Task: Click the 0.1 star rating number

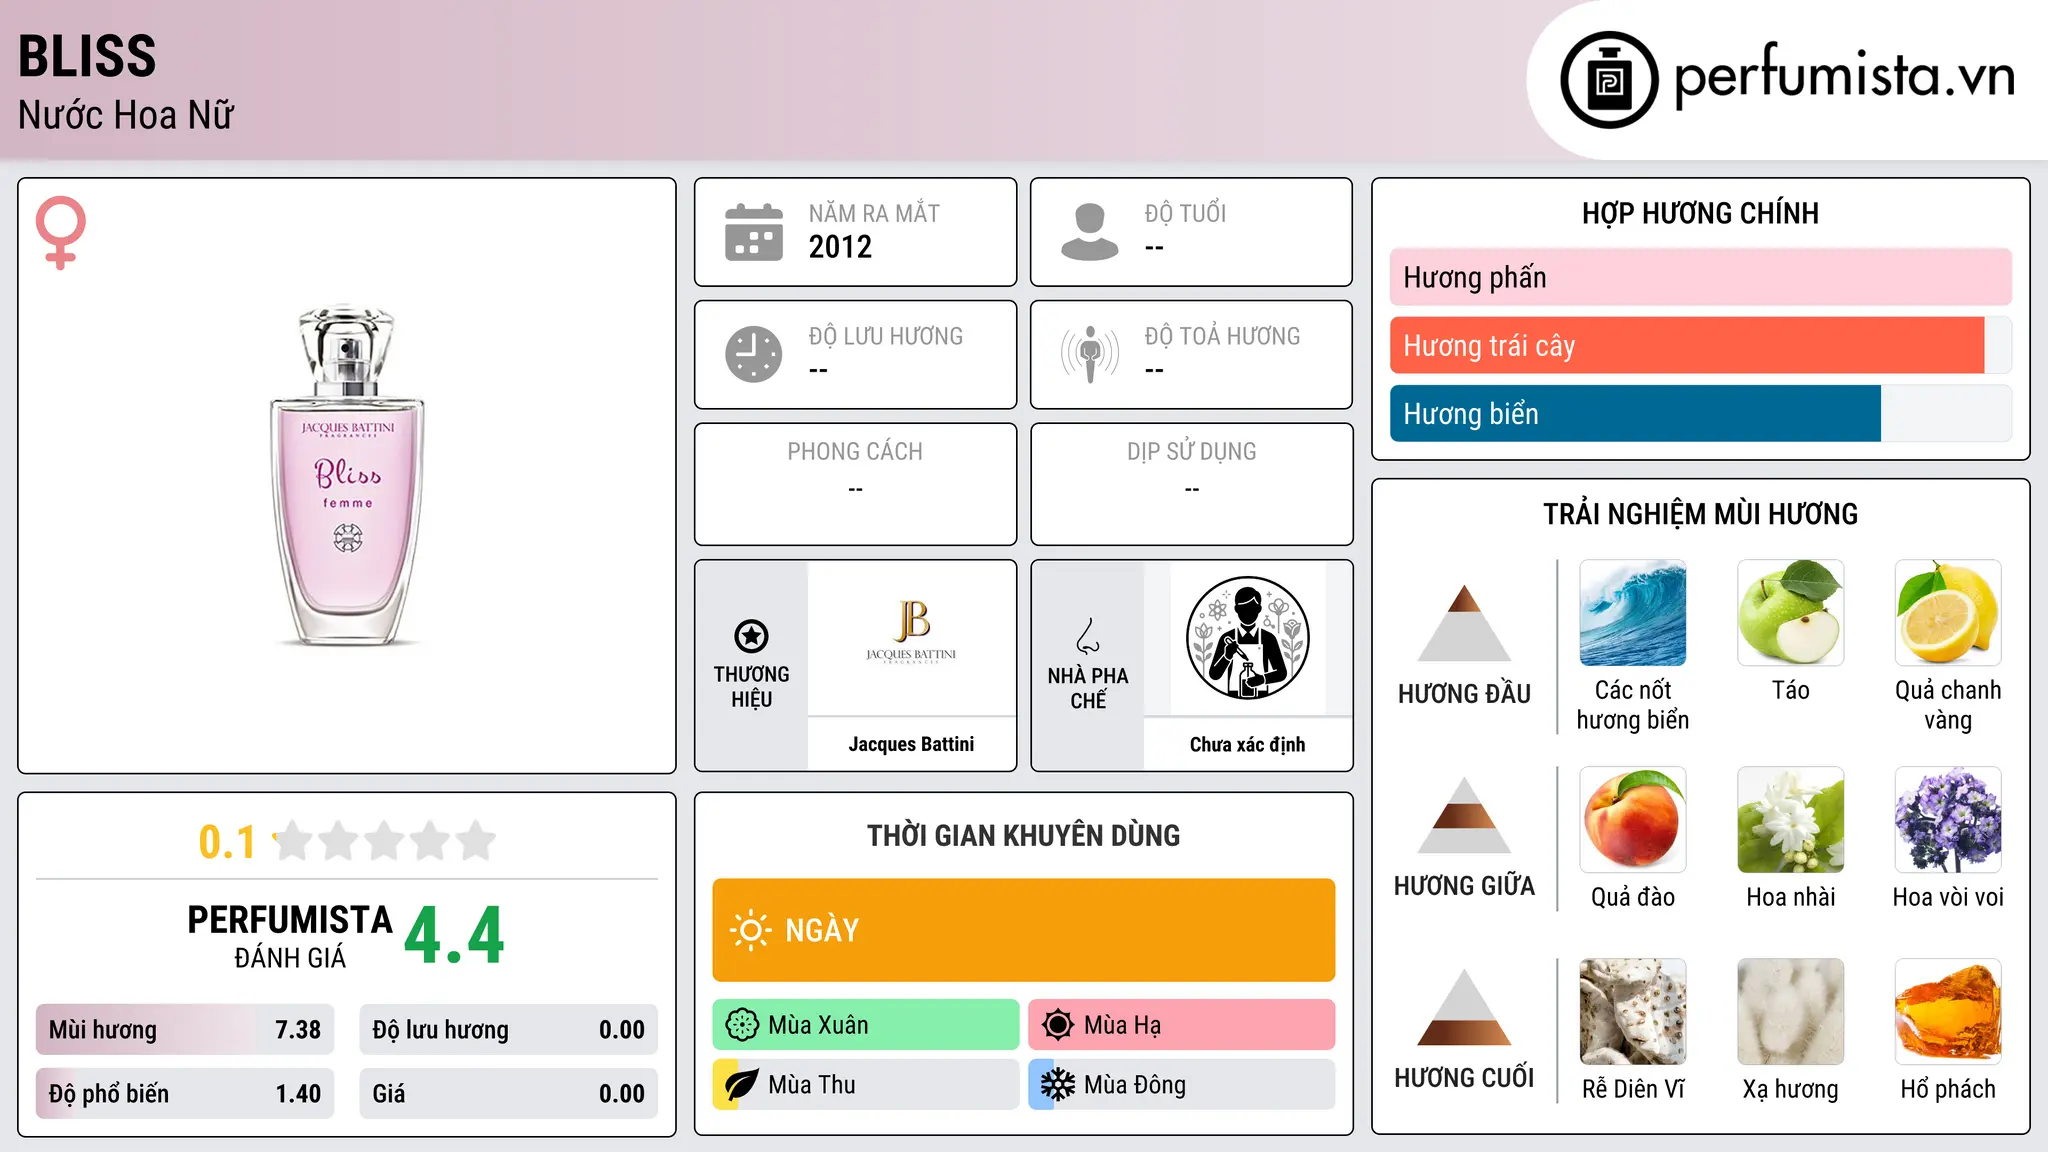Action: coord(227,842)
